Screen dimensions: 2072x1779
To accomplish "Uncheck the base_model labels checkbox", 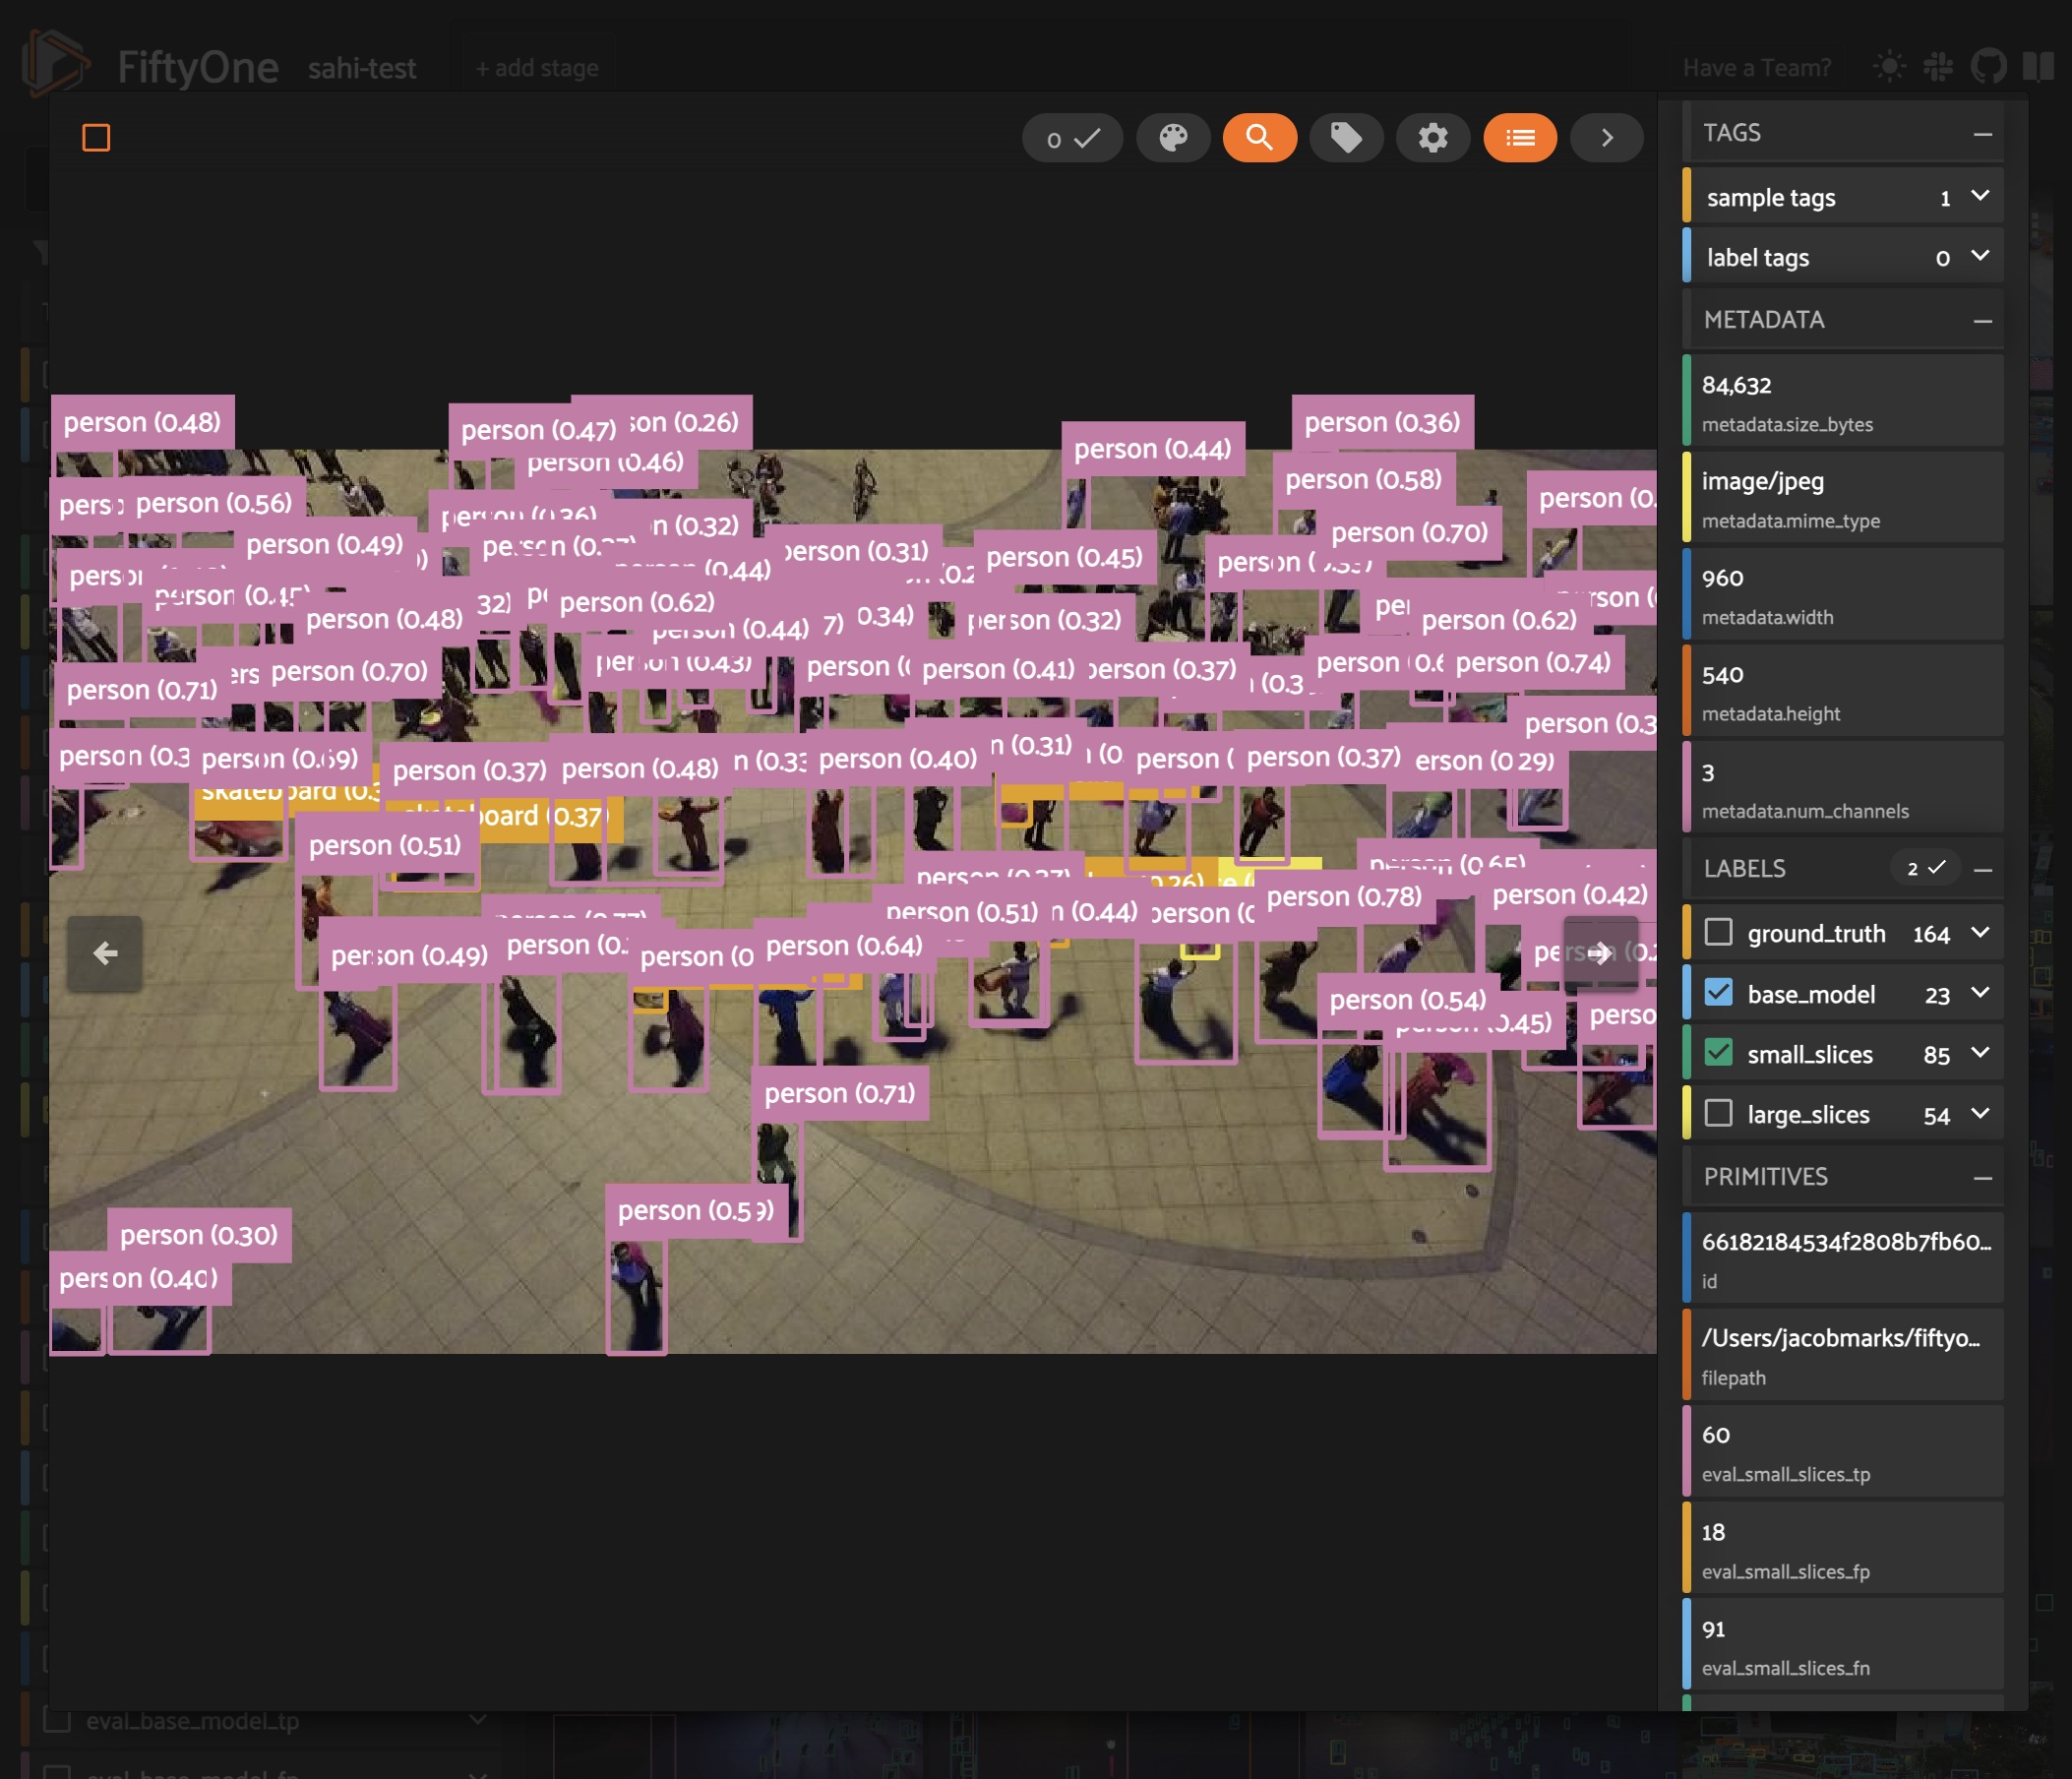I will 1718,992.
